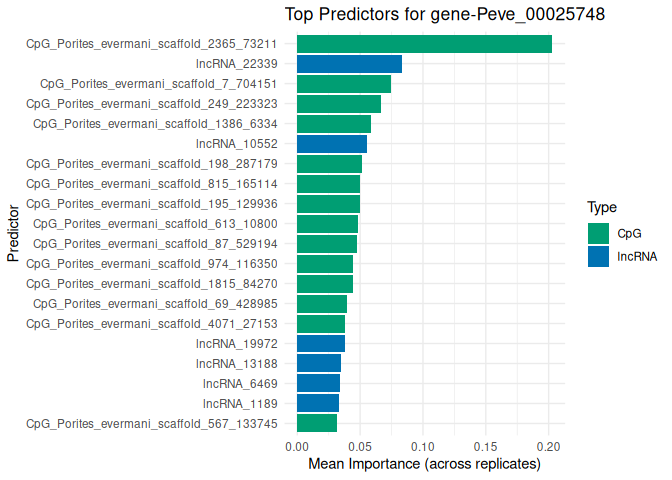The height and width of the screenshot is (480, 672).
Task: Click the 0.10 x-axis tick label
Action: point(423,446)
